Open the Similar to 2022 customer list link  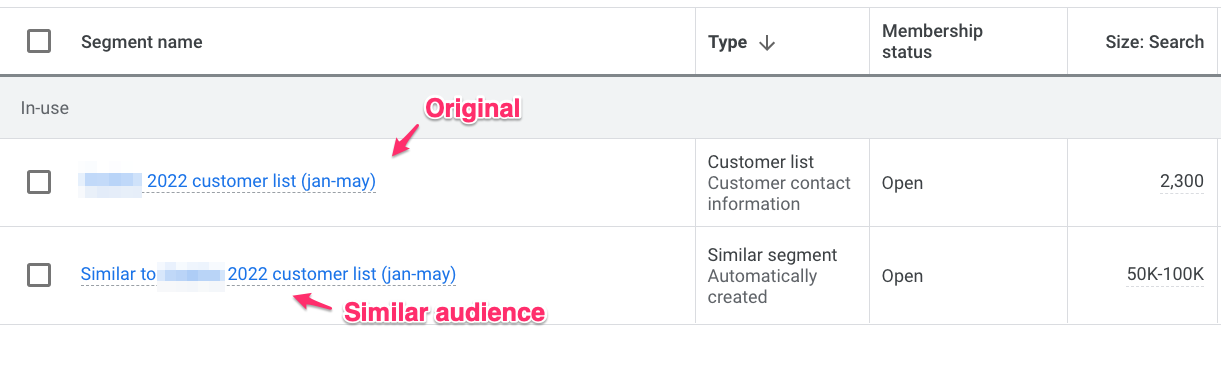click(268, 274)
